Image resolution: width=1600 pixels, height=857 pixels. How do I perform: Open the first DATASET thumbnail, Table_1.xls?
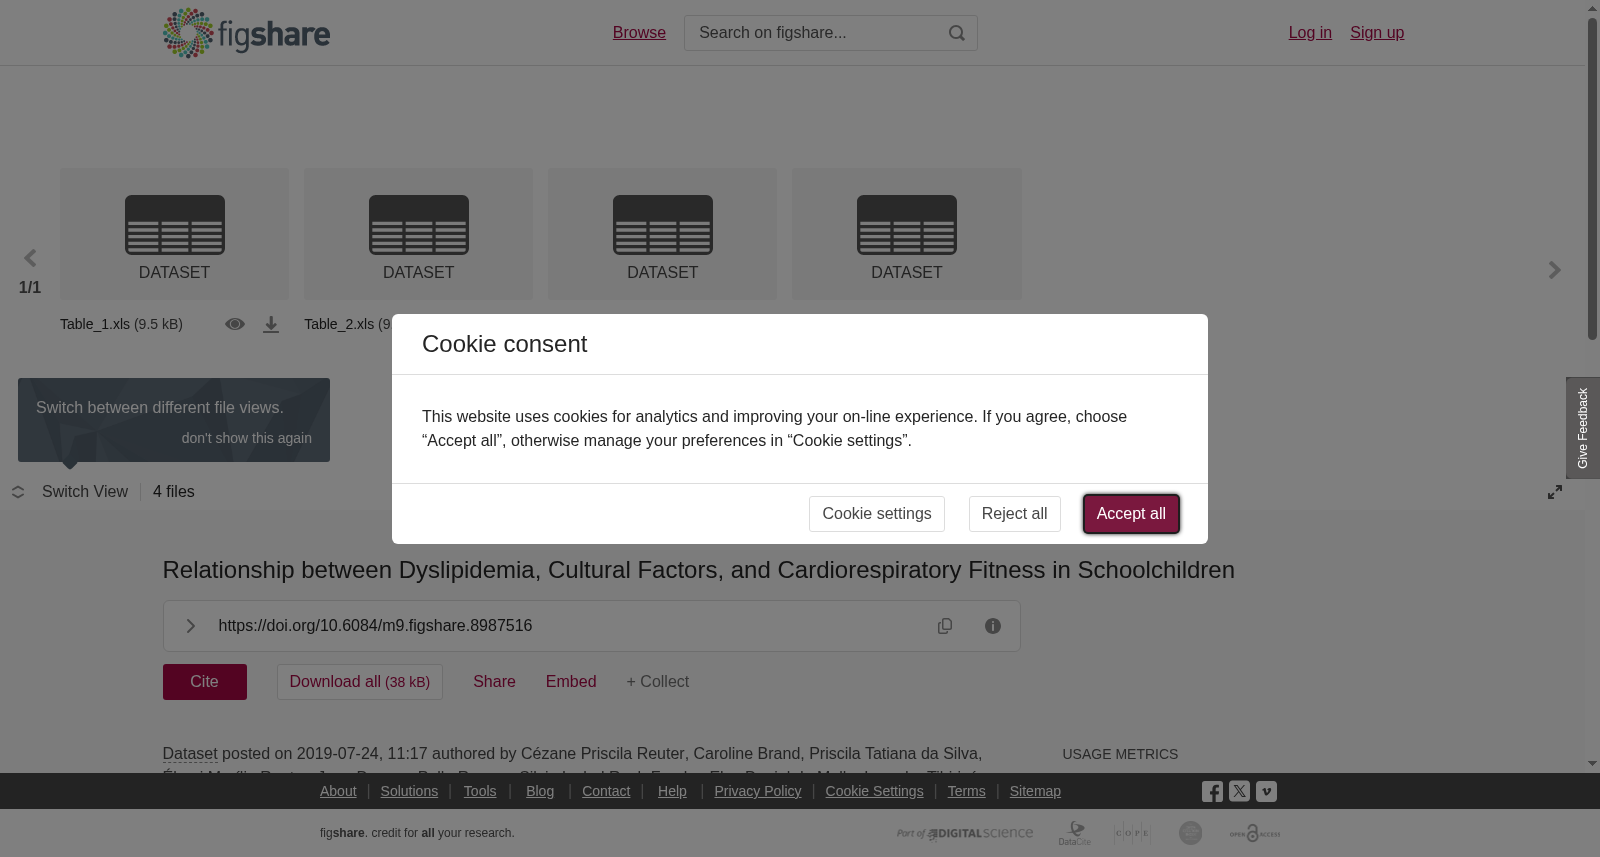174,234
